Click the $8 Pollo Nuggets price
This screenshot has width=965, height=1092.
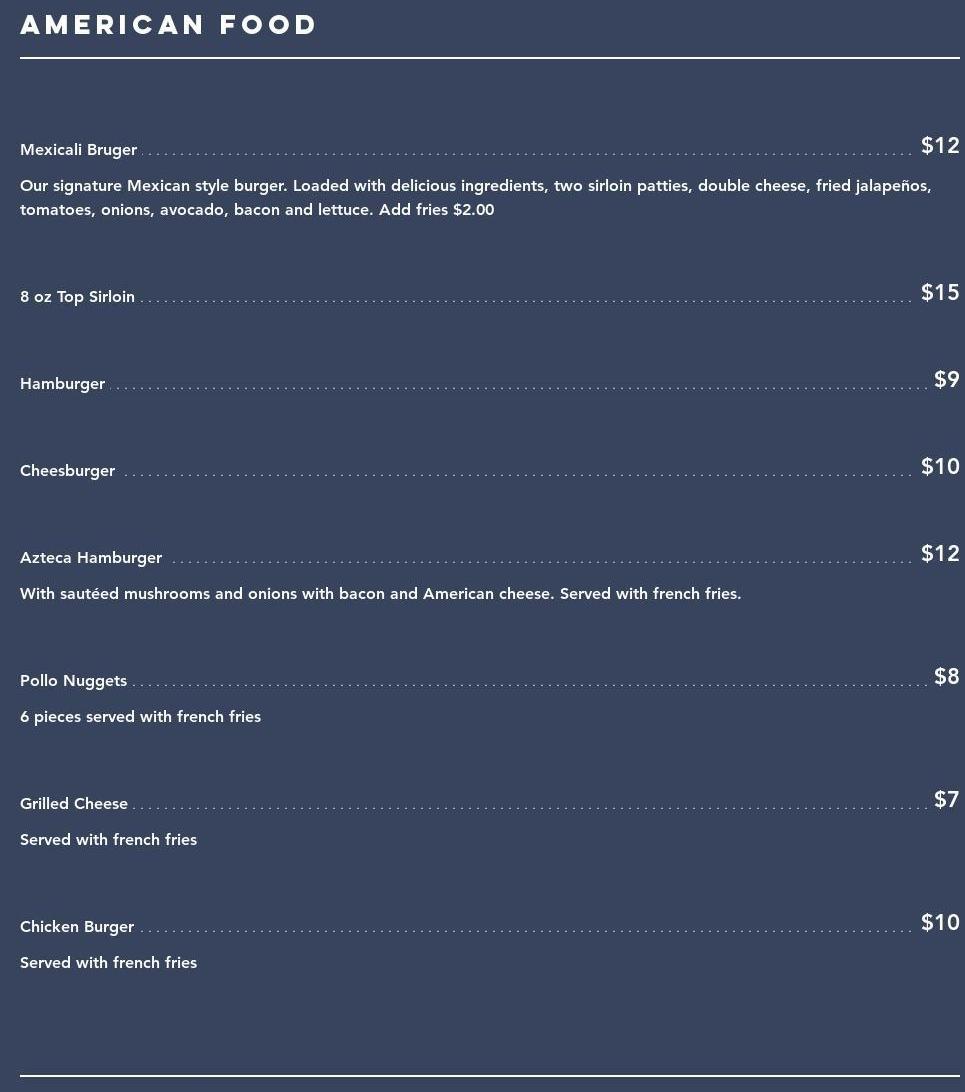click(946, 677)
